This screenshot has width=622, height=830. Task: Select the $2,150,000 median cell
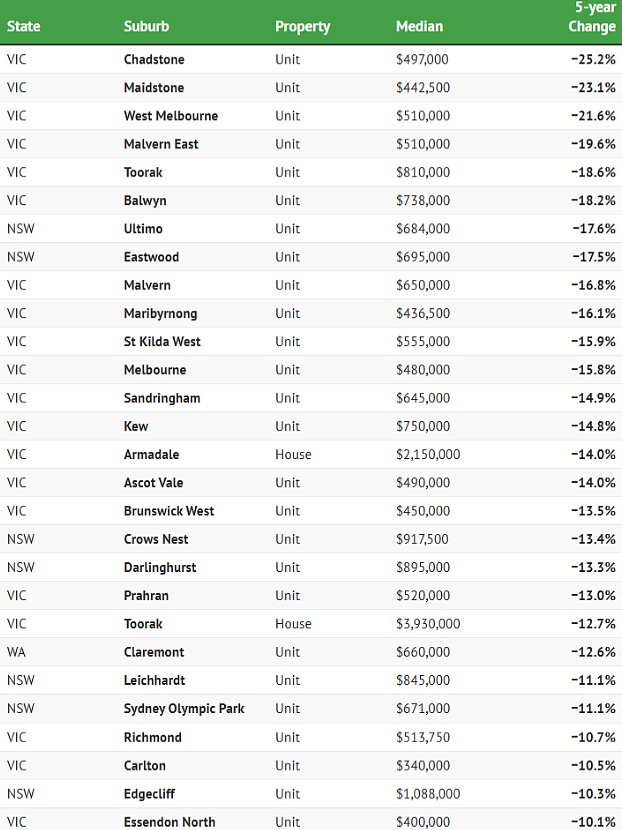click(428, 454)
